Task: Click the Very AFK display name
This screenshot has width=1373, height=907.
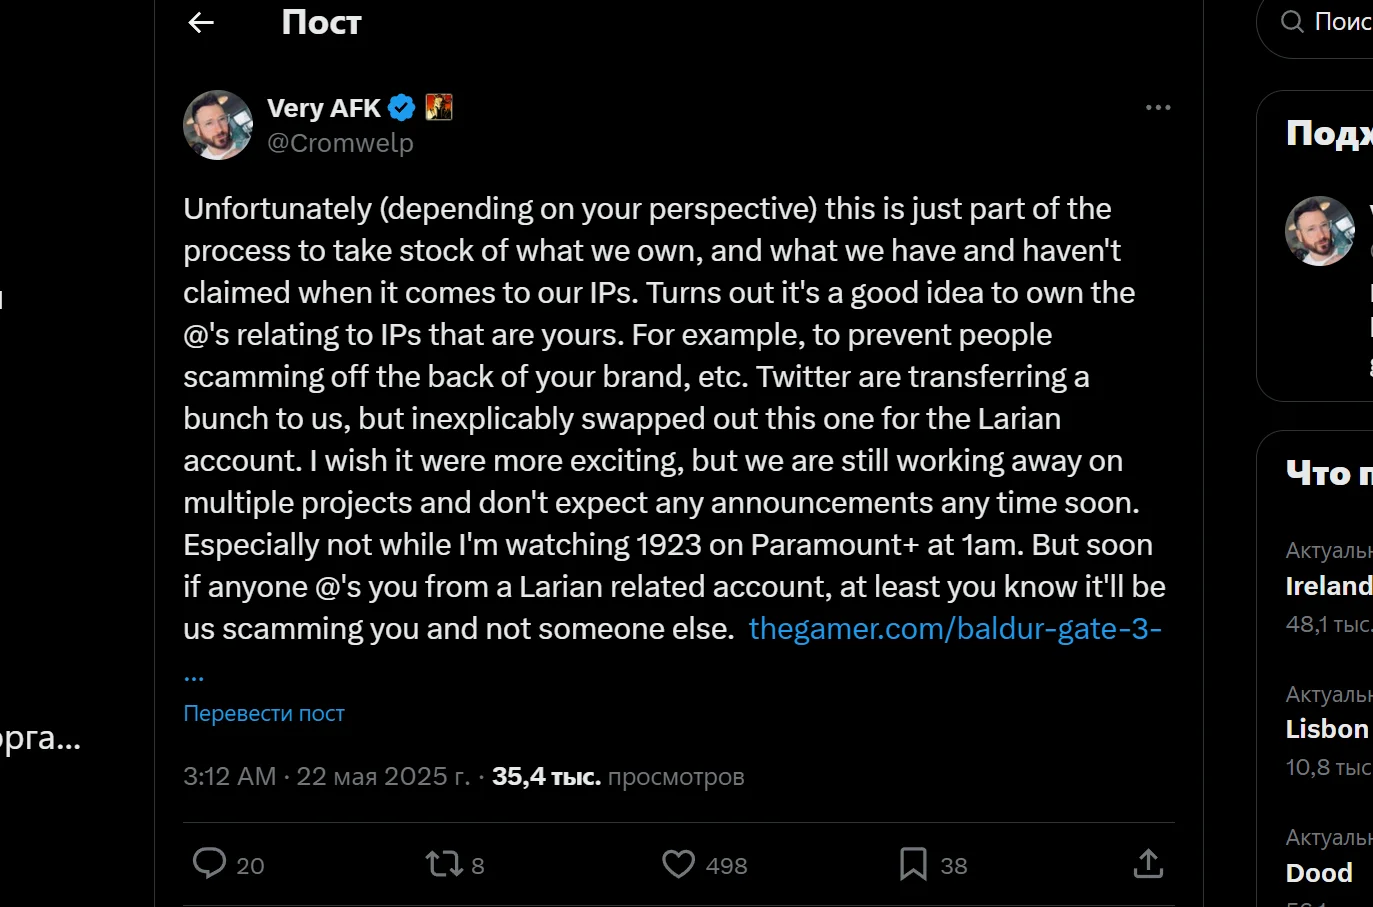Action: tap(324, 108)
